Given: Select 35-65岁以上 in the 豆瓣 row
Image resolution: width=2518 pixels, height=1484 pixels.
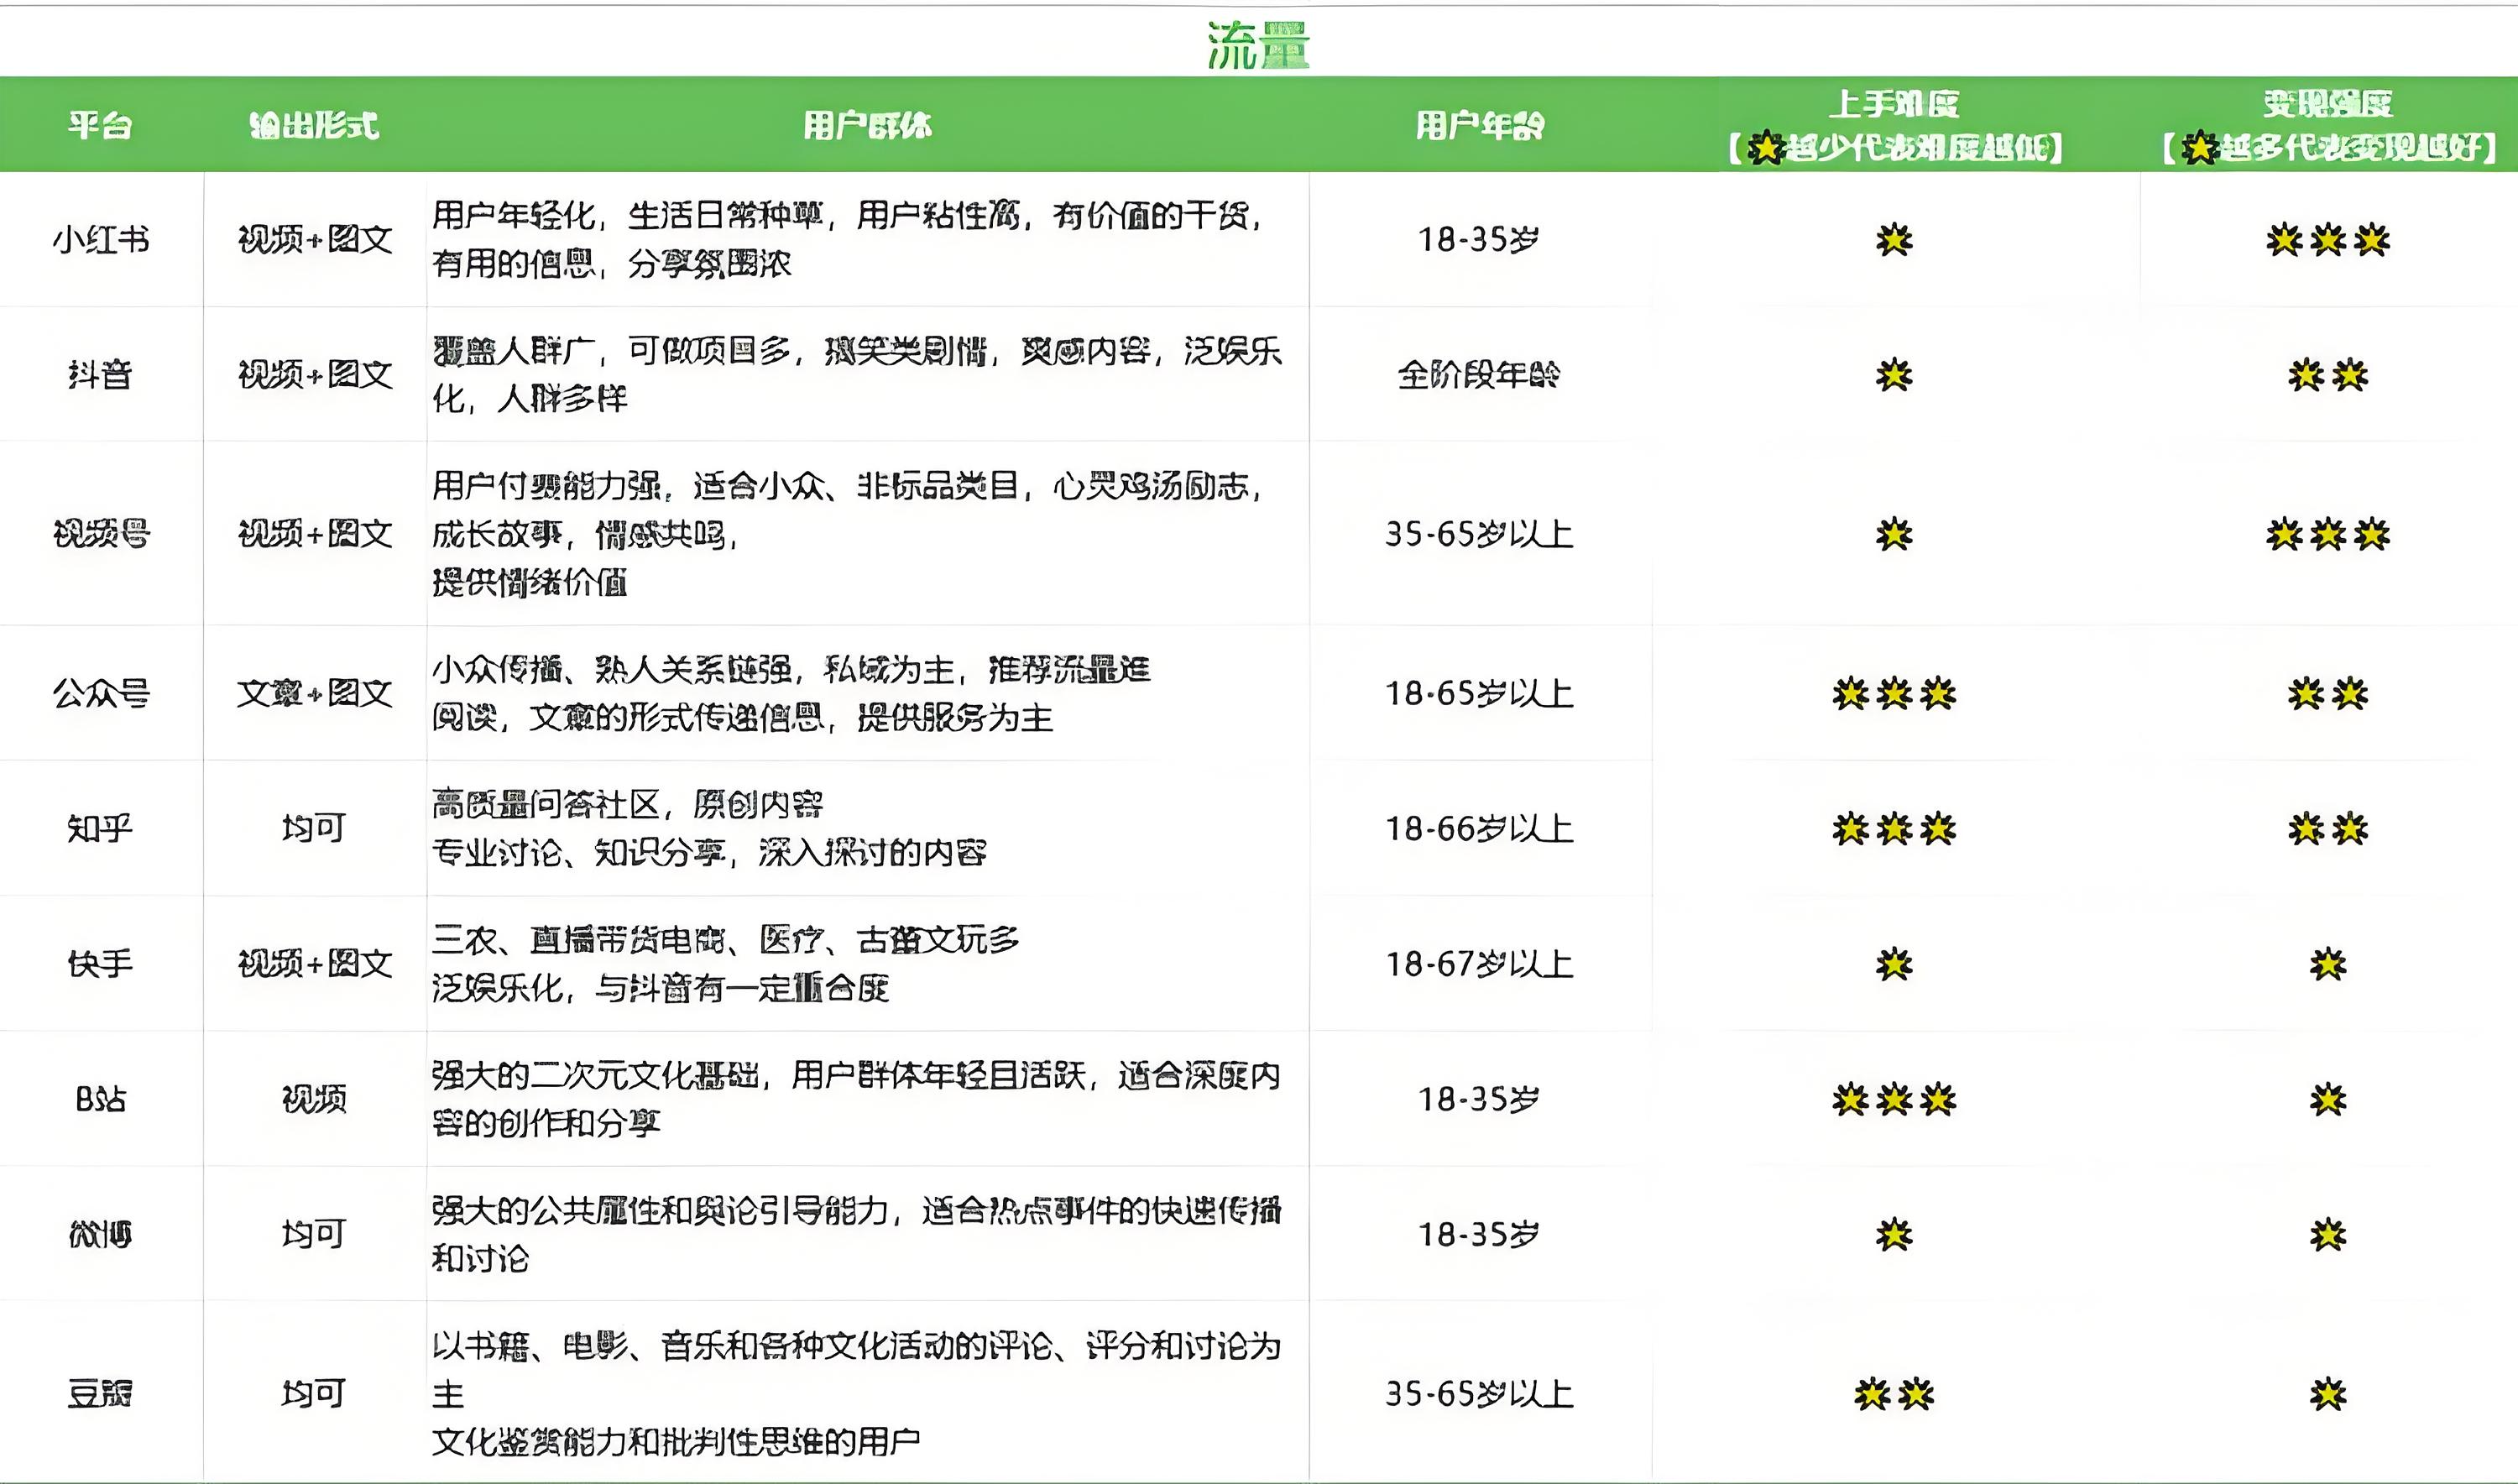Looking at the screenshot, I should pyautogui.click(x=1479, y=1393).
